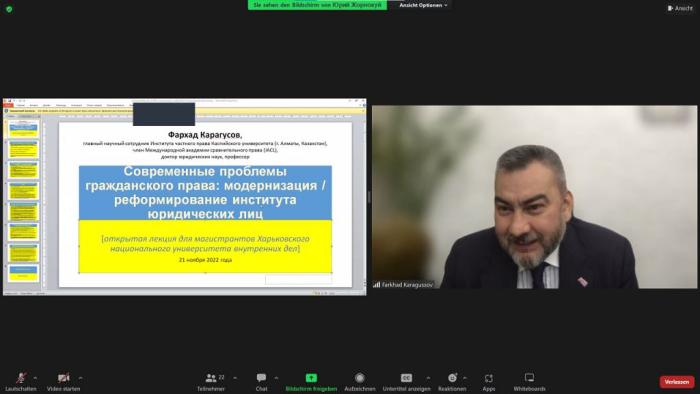Select sixth slide thumbnail in shared PowerPoint
Image resolution: width=700 pixels, height=394 pixels.
point(24,232)
